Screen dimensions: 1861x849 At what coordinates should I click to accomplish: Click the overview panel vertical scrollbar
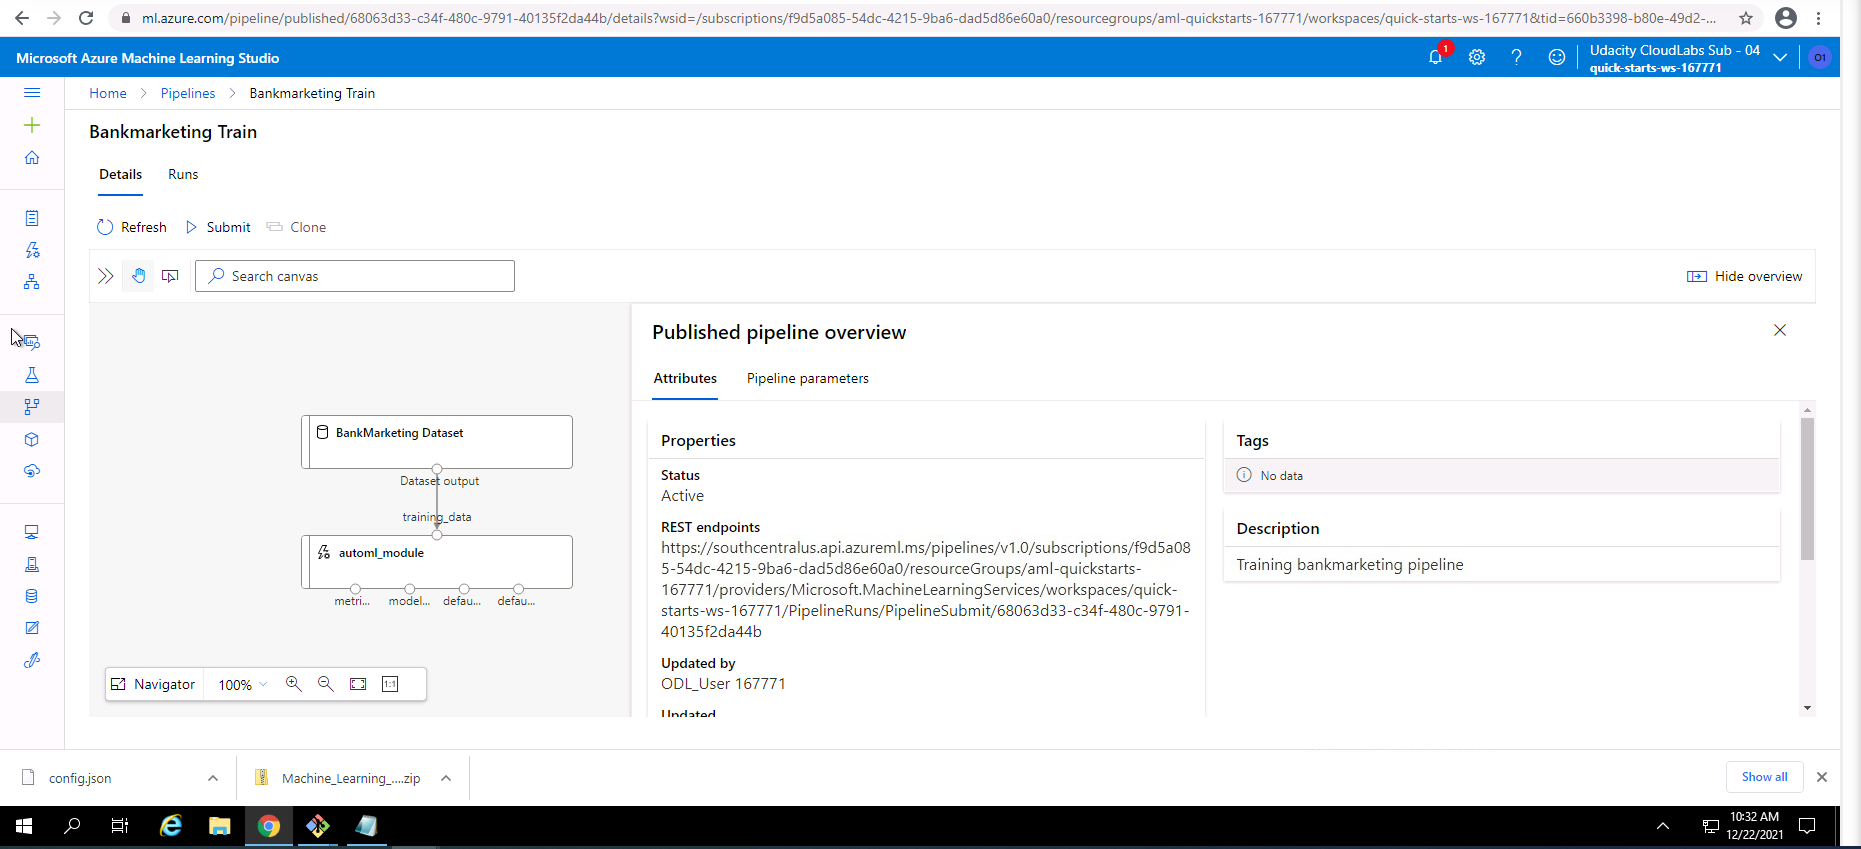click(x=1807, y=490)
